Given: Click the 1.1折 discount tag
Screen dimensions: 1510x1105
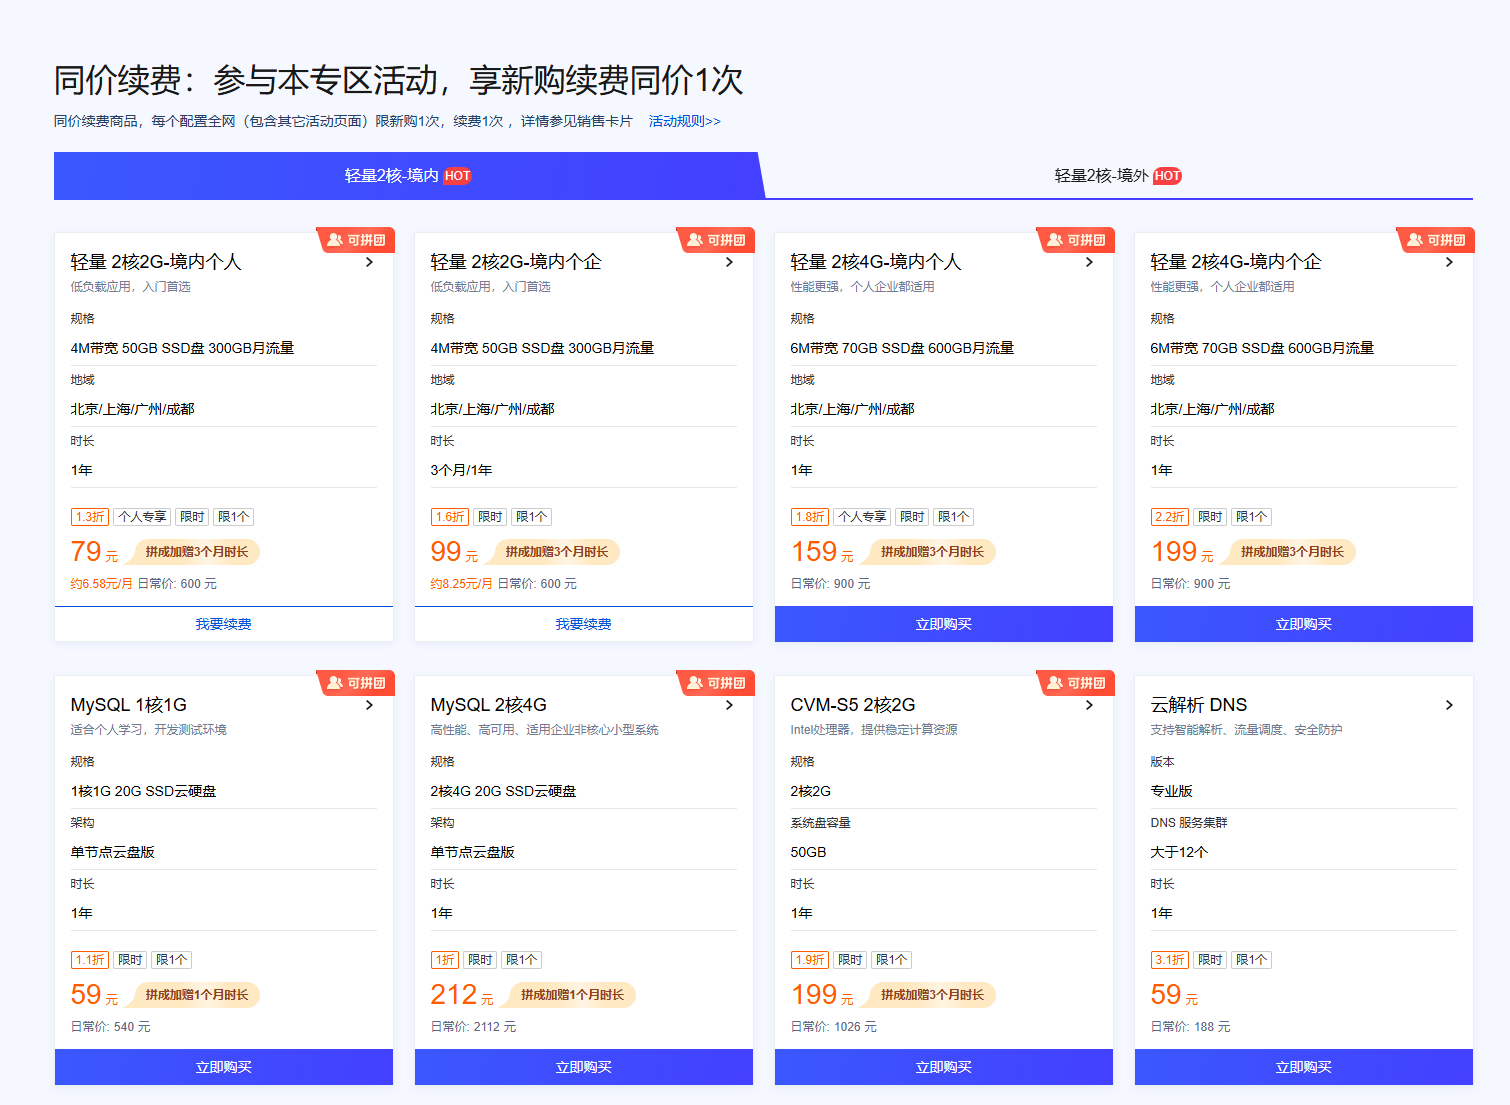Looking at the screenshot, I should pos(90,960).
